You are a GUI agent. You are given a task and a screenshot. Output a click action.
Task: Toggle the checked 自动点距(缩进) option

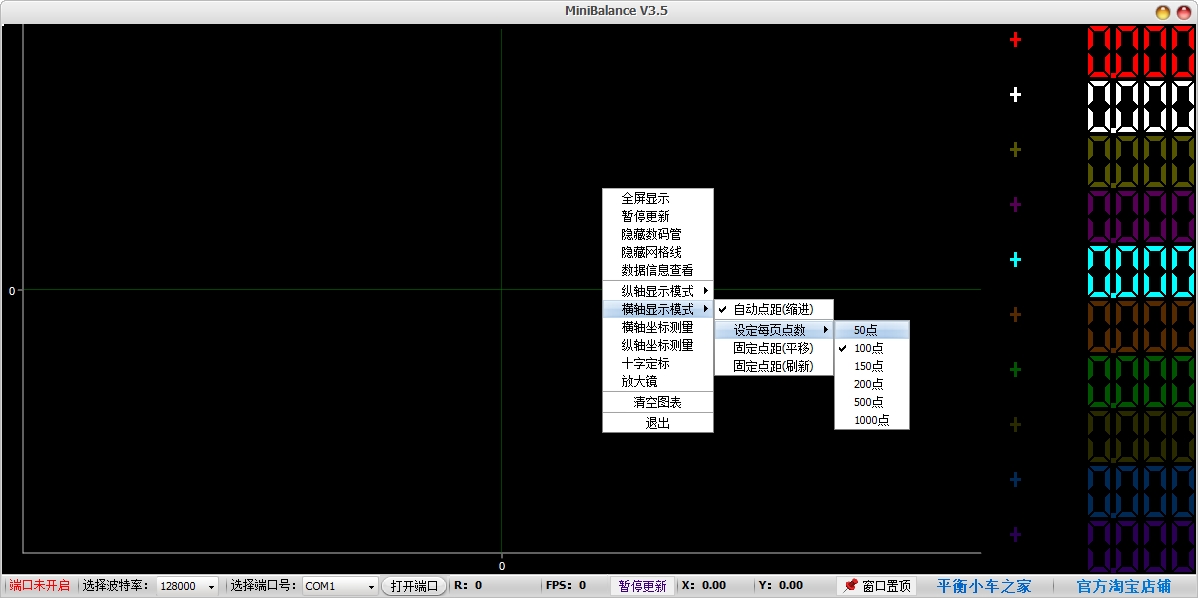(773, 310)
